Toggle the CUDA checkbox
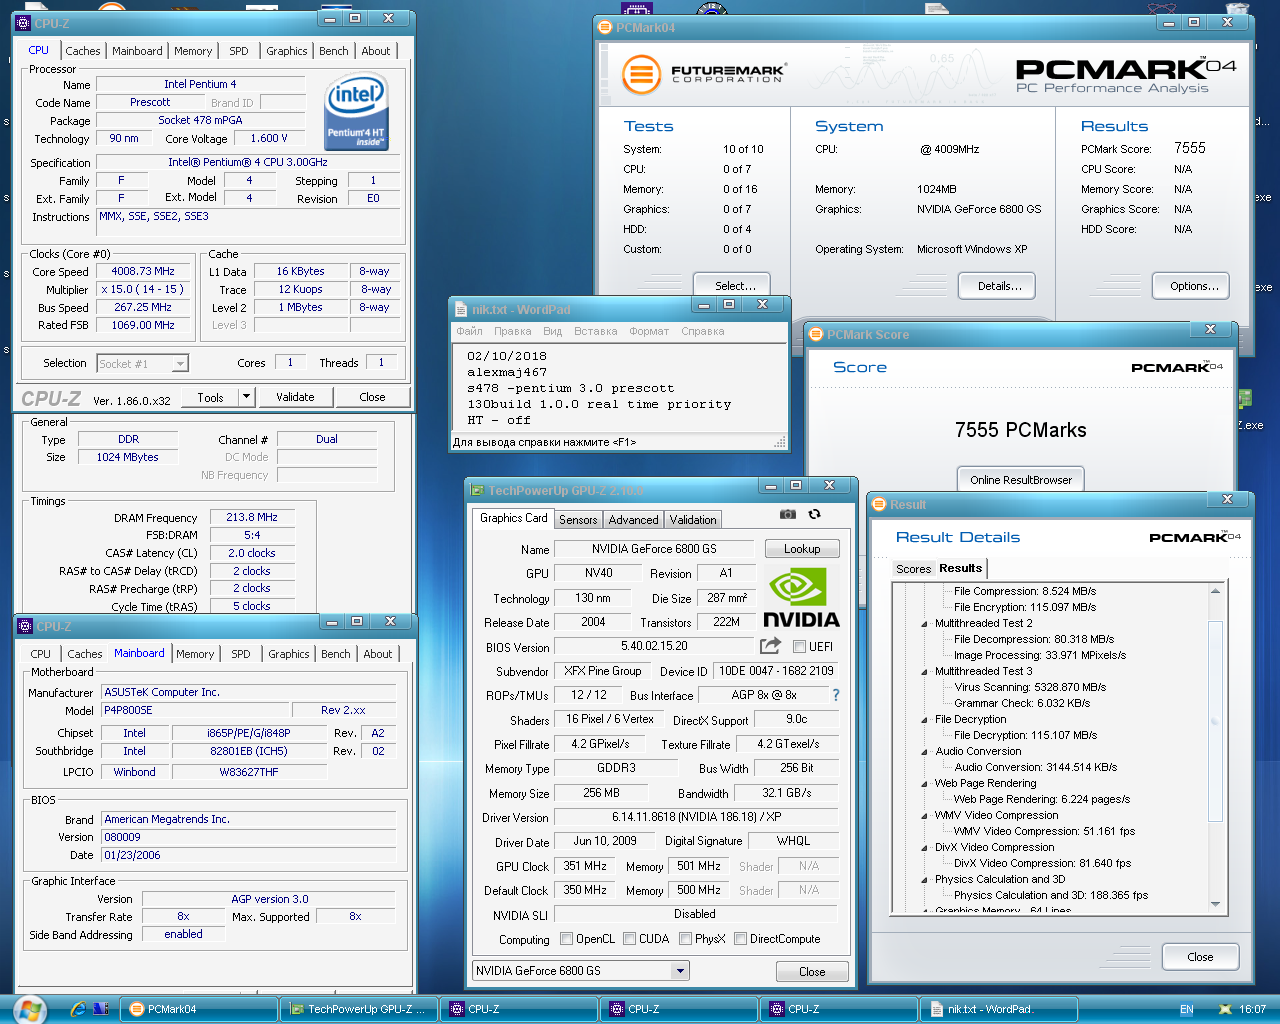The height and width of the screenshot is (1024, 1280). 629,939
